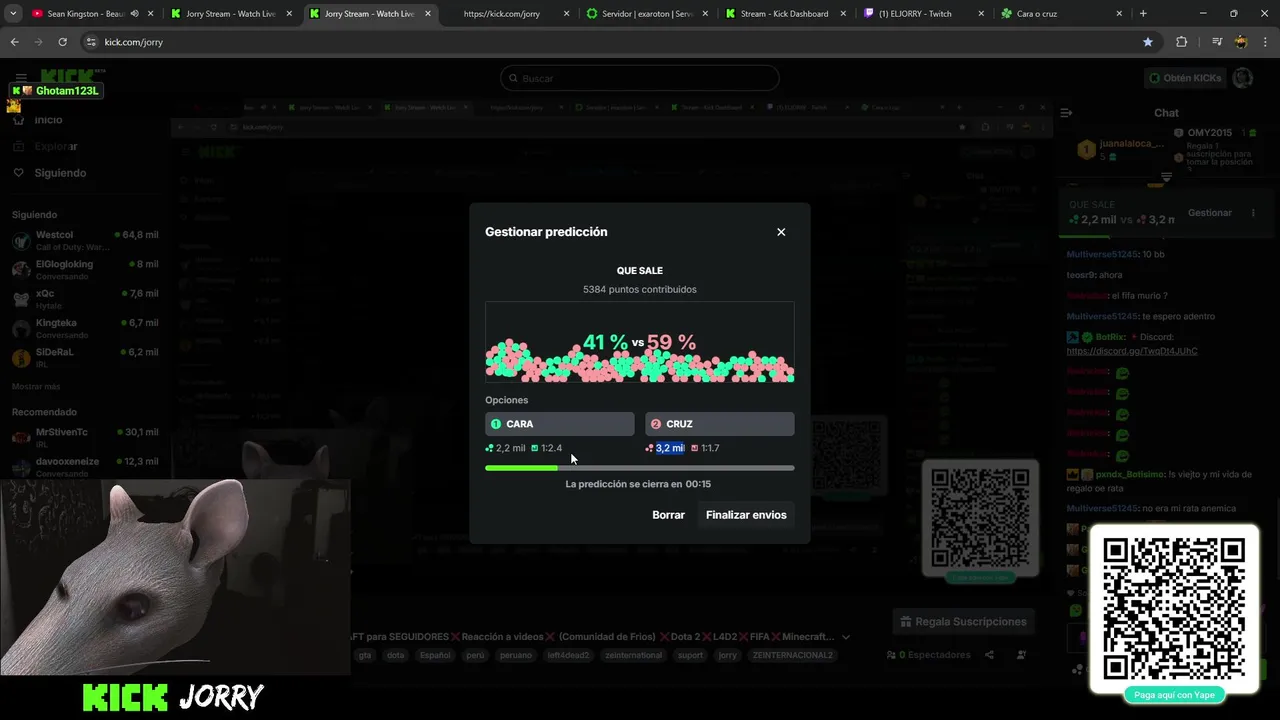Click the 2,2 mil points value
Screen dimensions: 1280x720
[x=510, y=448]
